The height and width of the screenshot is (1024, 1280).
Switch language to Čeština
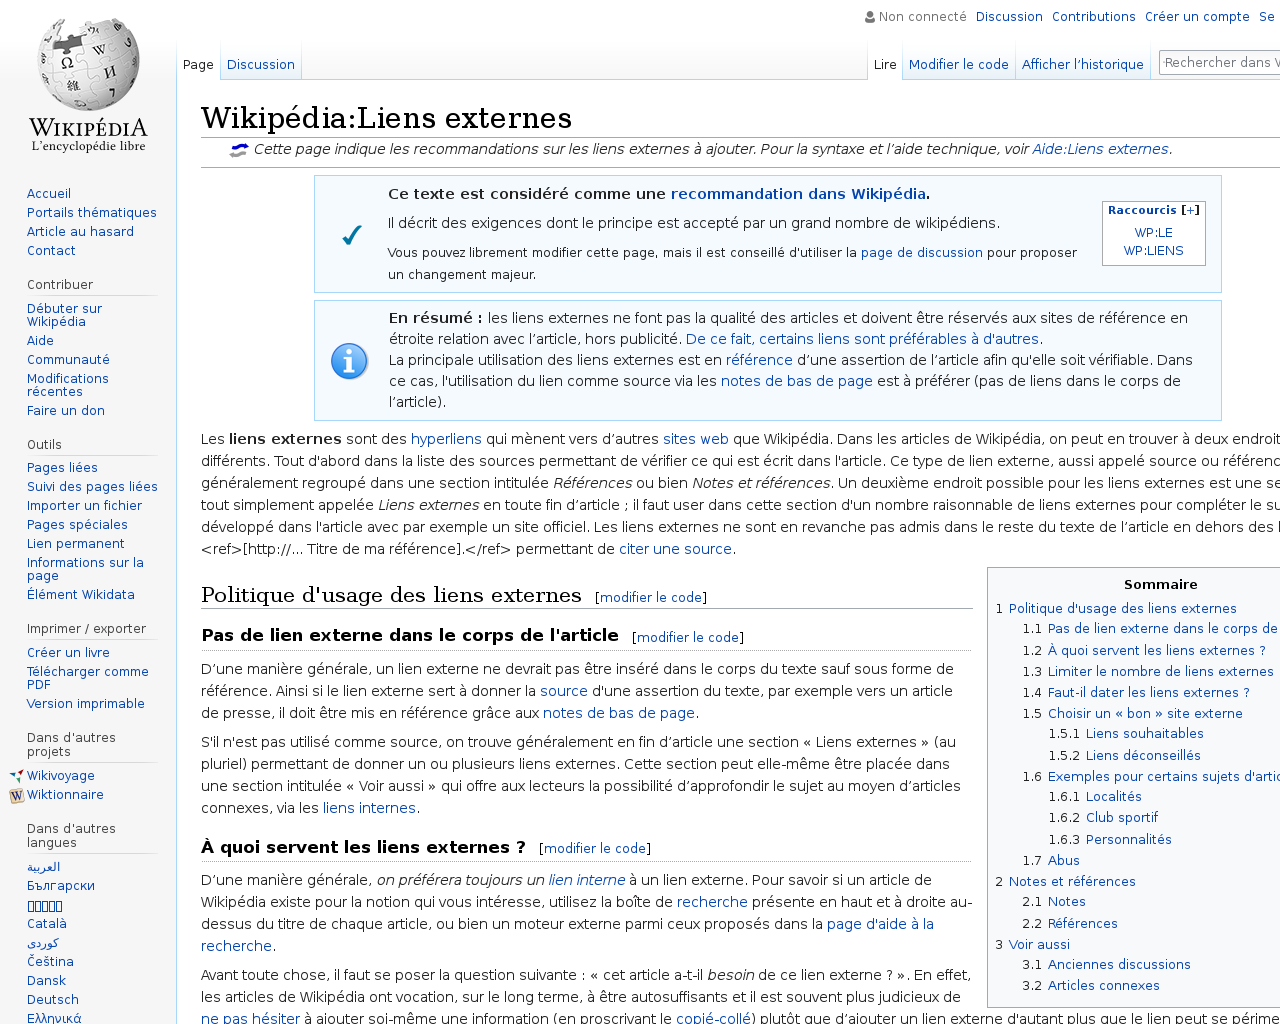pyautogui.click(x=50, y=962)
